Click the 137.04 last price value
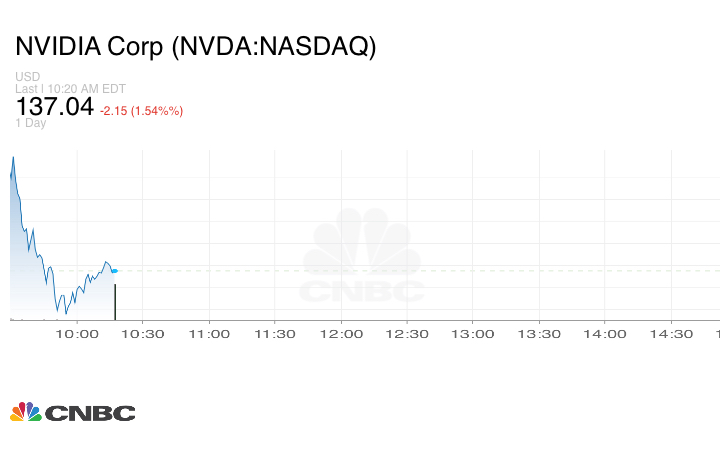Viewport: 720px width, 450px height. (54, 106)
